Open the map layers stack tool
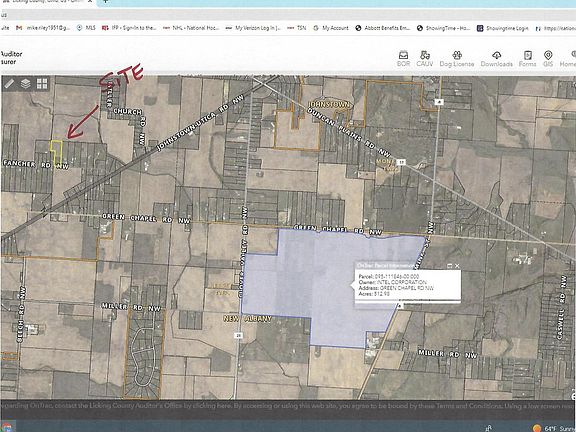Viewport: 576px width, 432px height. [25, 84]
